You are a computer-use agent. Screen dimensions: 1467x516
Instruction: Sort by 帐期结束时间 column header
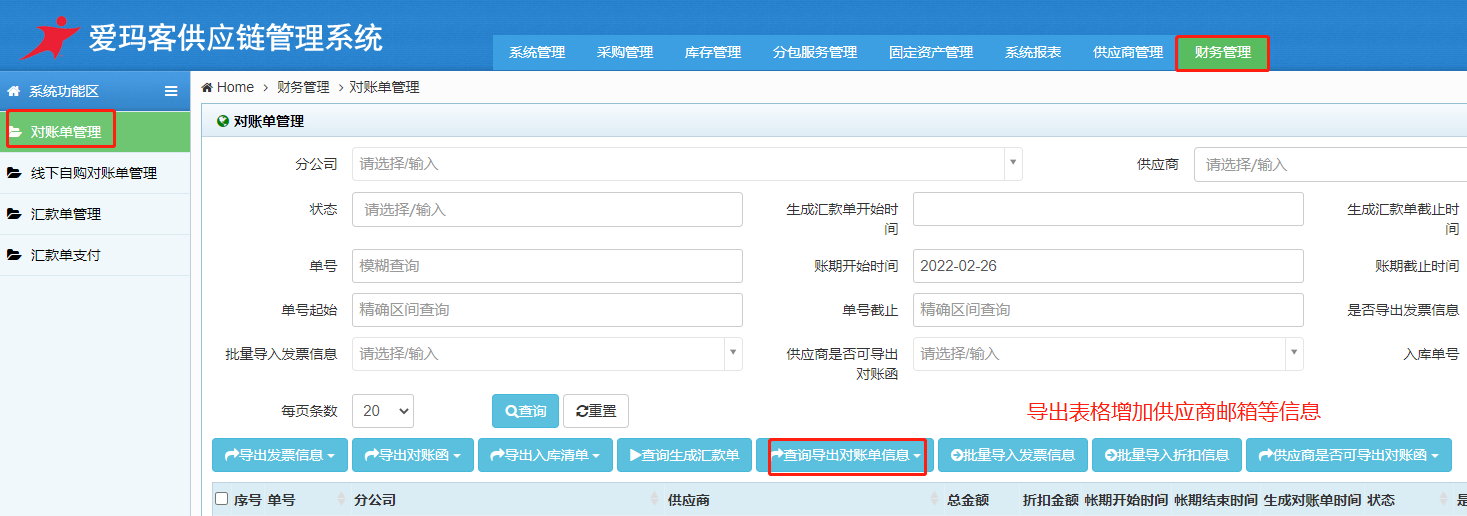(x=1215, y=500)
